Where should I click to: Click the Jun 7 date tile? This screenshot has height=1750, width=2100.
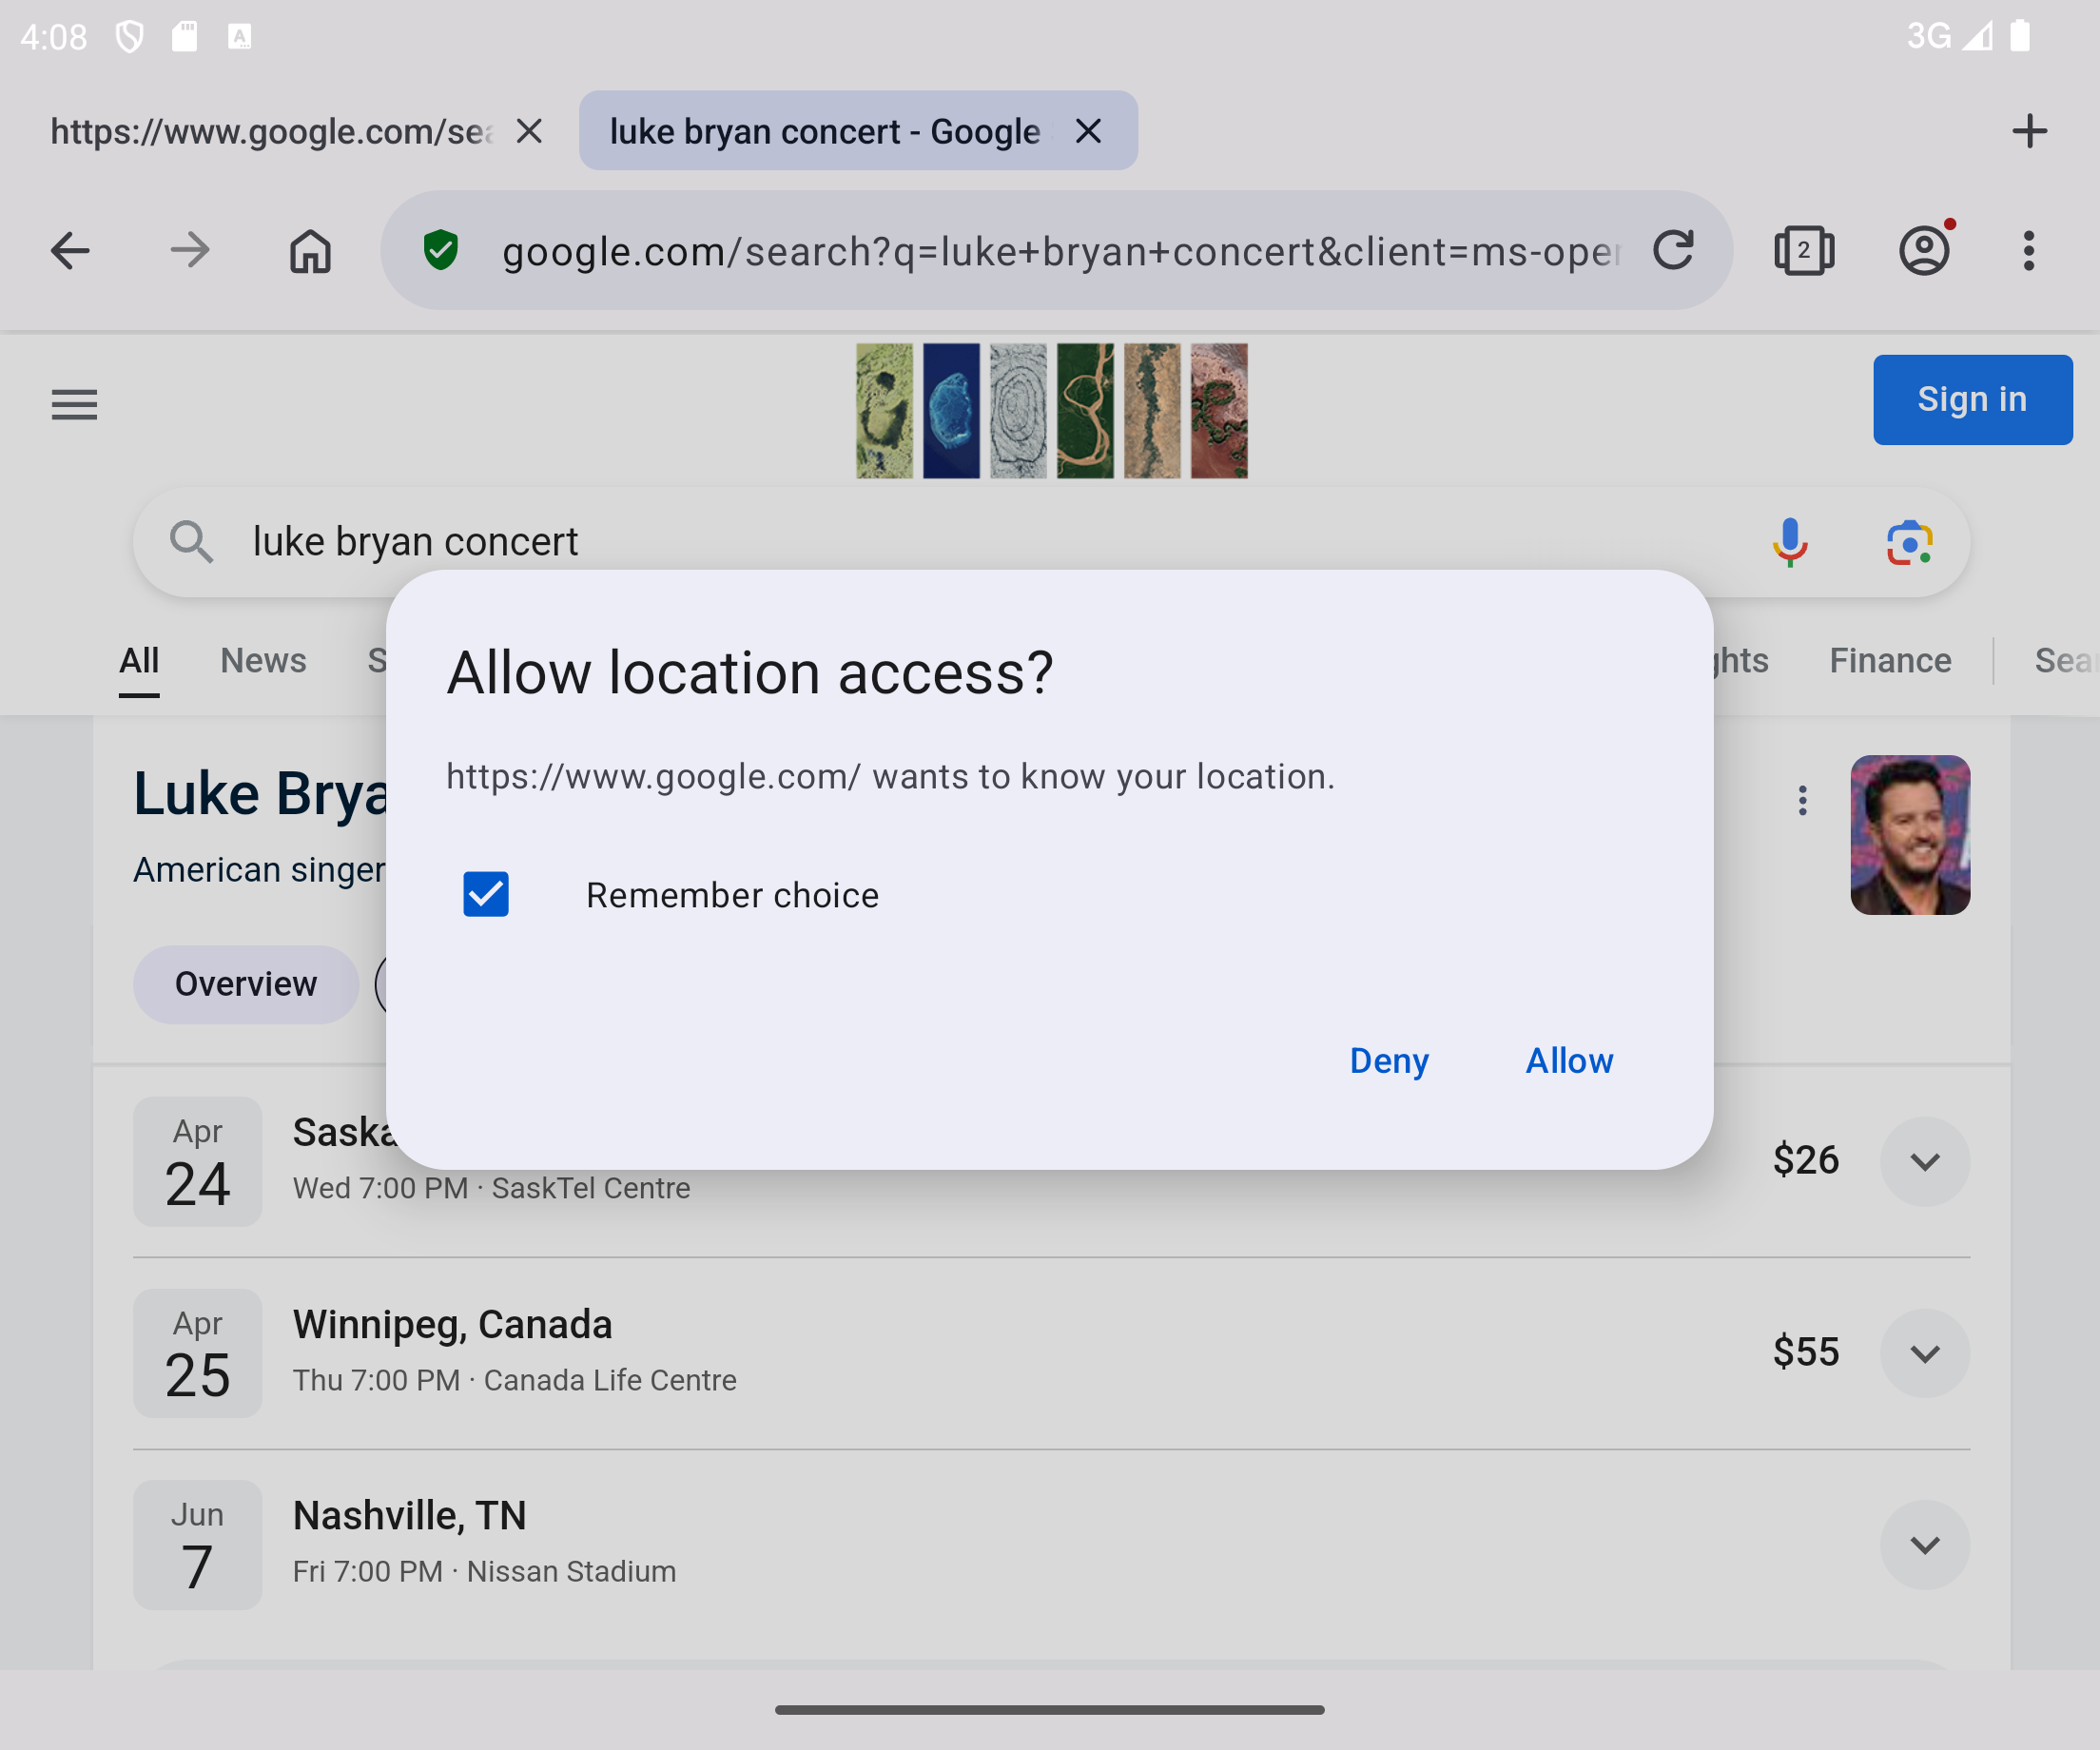197,1545
